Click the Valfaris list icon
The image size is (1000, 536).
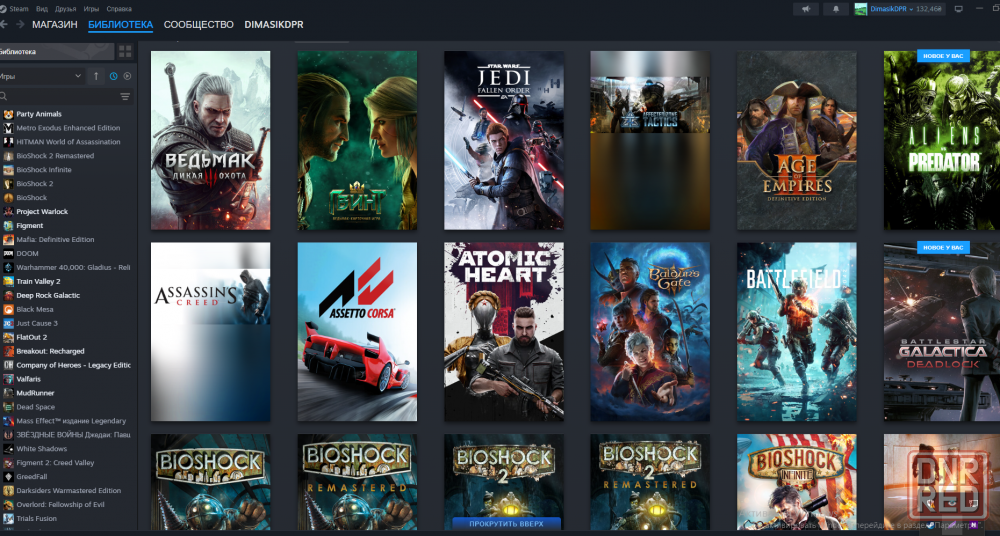pyautogui.click(x=8, y=379)
